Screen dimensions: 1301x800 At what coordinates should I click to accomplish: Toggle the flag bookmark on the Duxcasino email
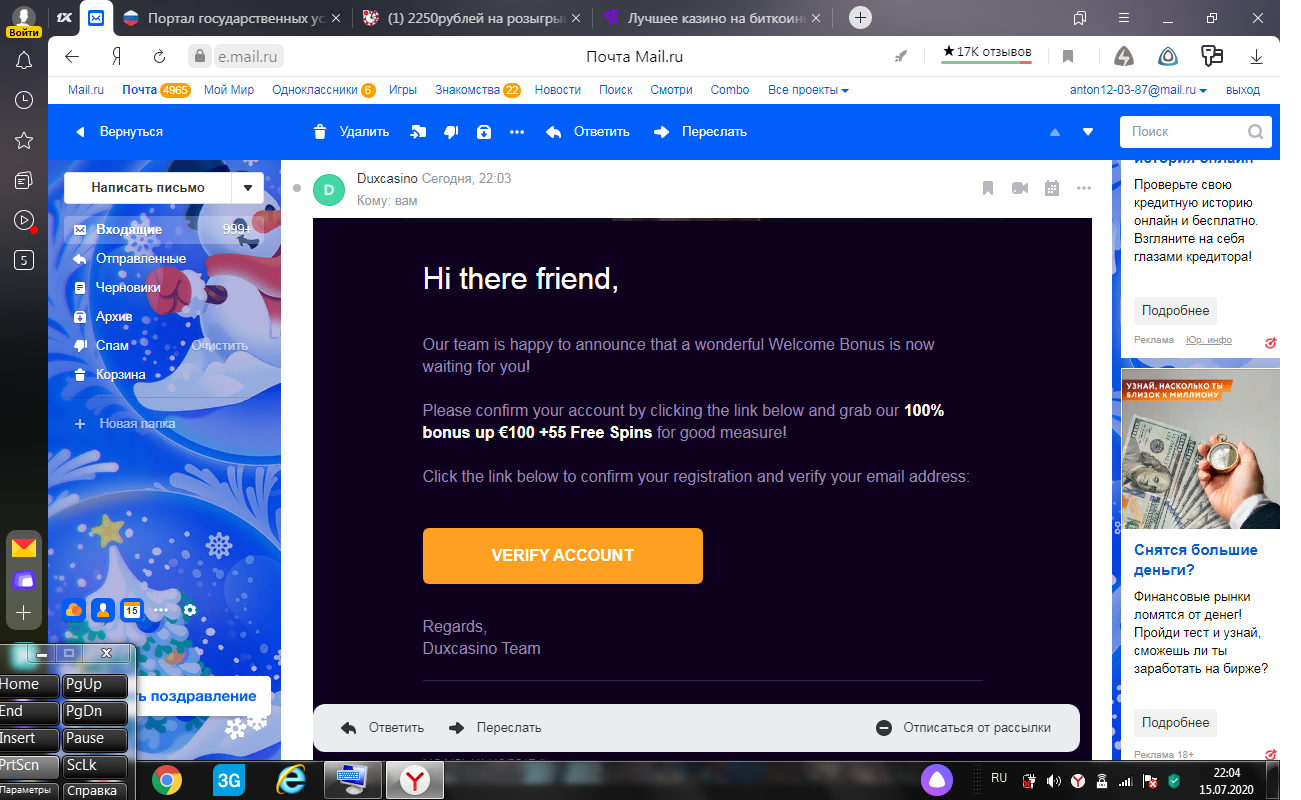(988, 188)
